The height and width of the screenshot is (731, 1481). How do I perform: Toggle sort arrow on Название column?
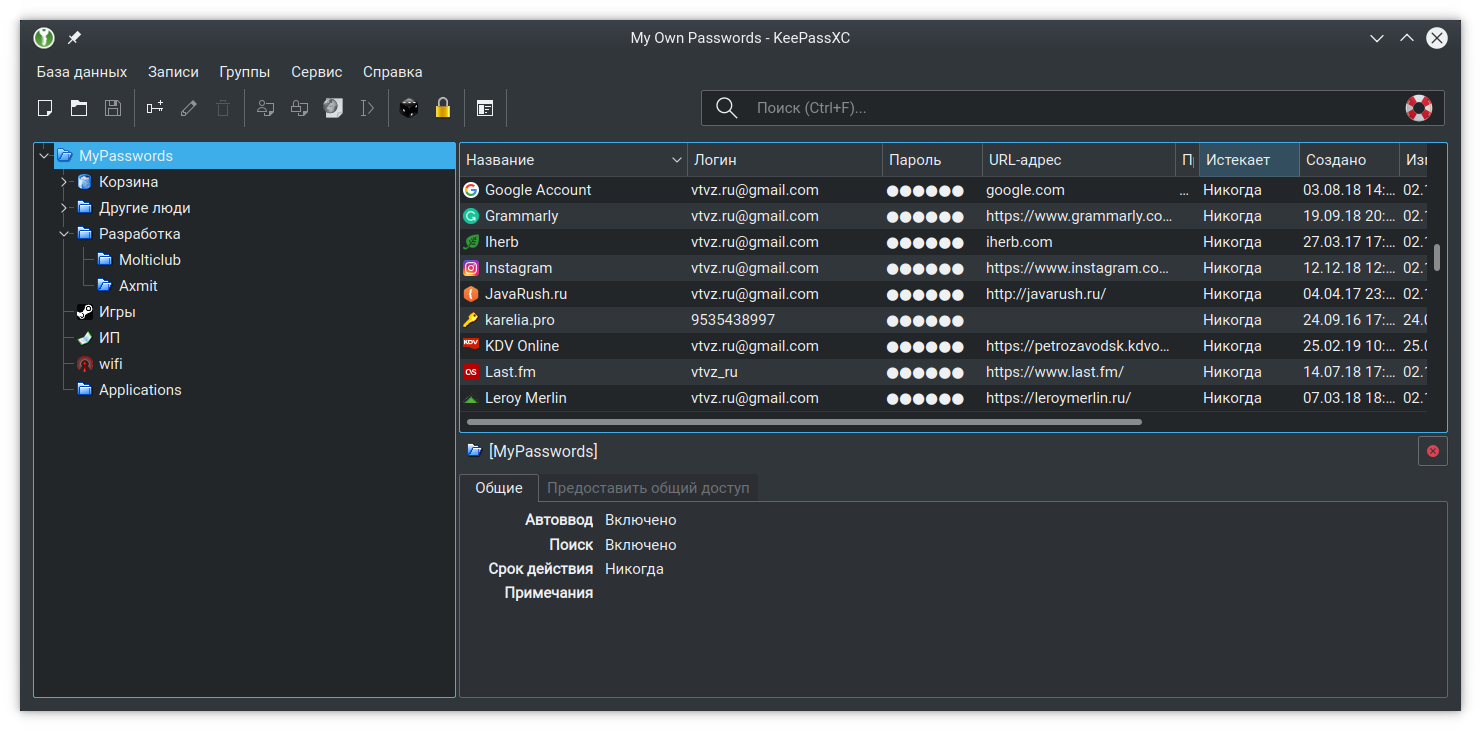coord(677,160)
